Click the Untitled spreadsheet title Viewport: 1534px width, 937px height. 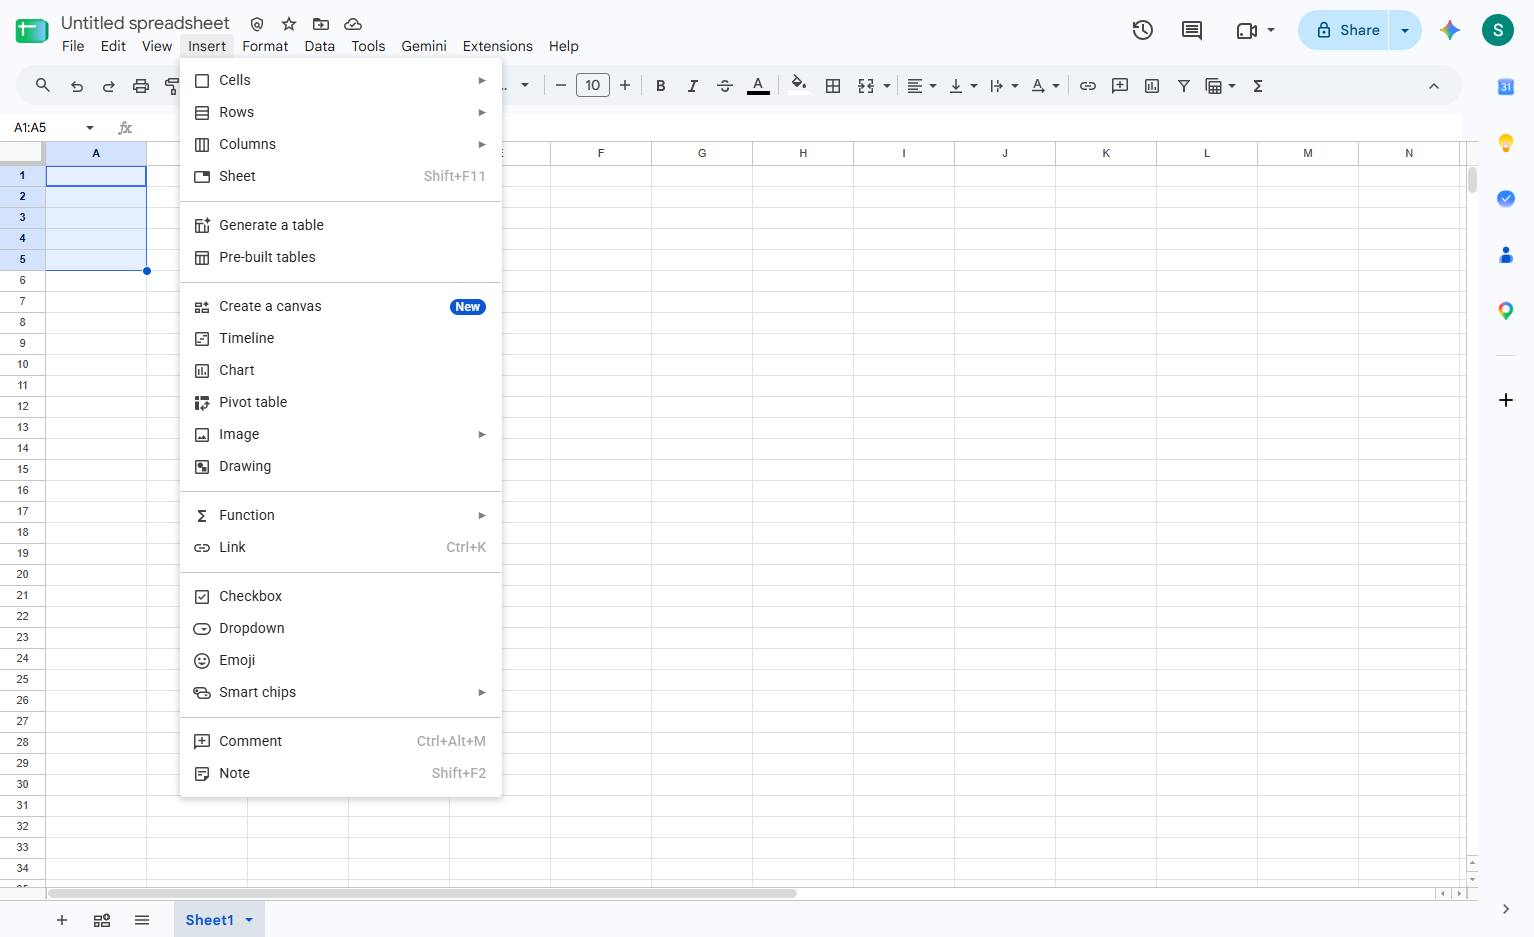[x=145, y=23]
